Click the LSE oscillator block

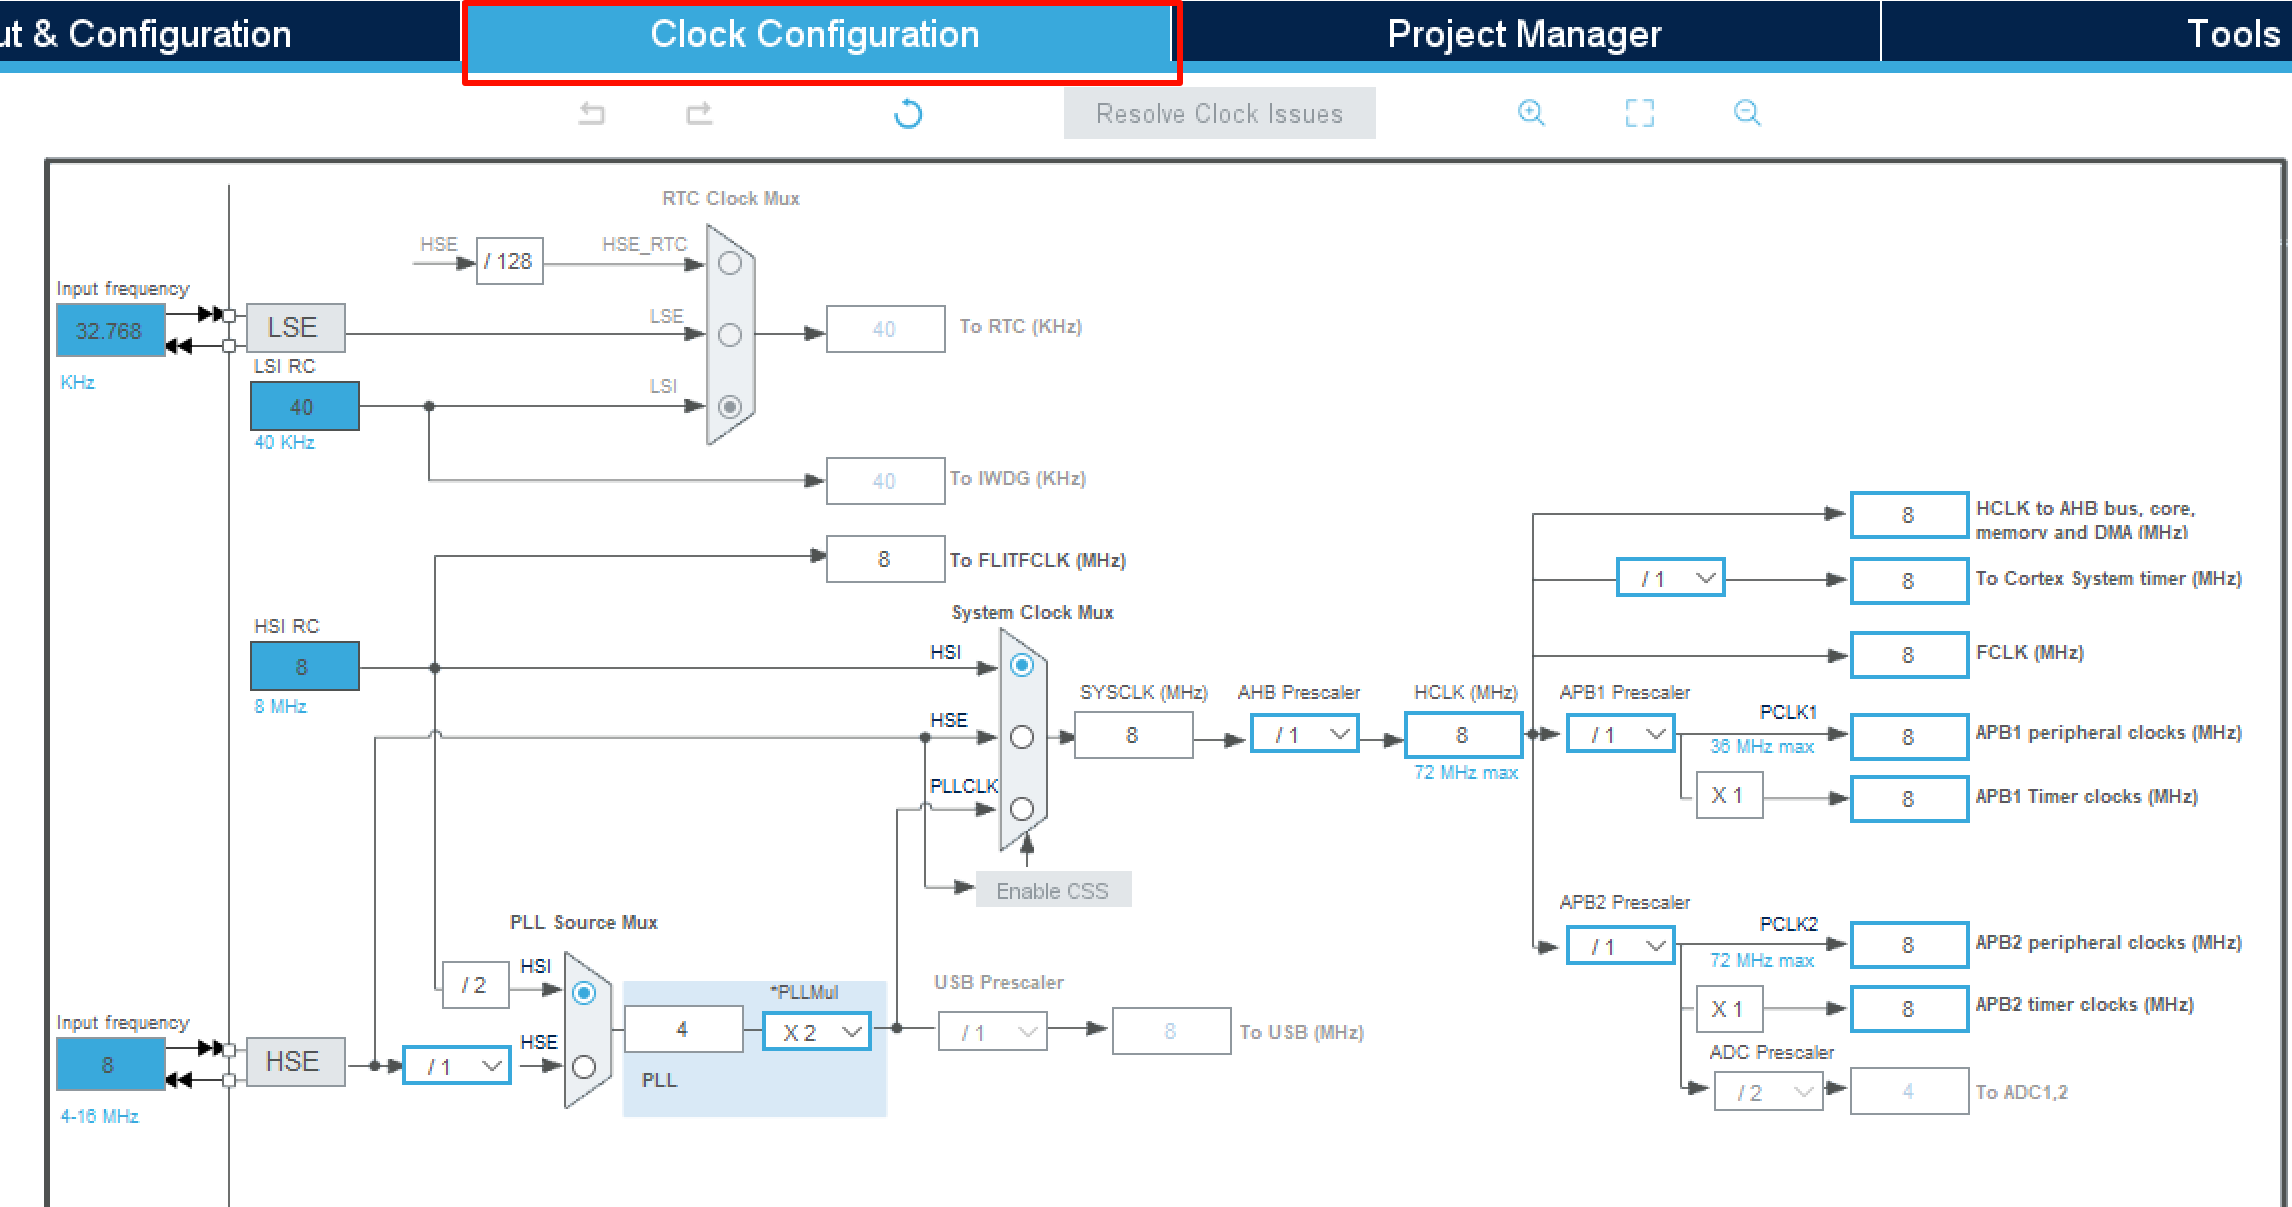coord(295,328)
